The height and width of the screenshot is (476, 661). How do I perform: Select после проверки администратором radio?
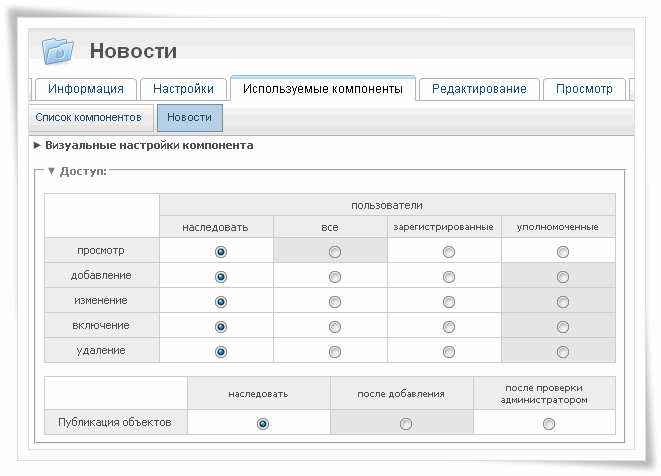(549, 424)
